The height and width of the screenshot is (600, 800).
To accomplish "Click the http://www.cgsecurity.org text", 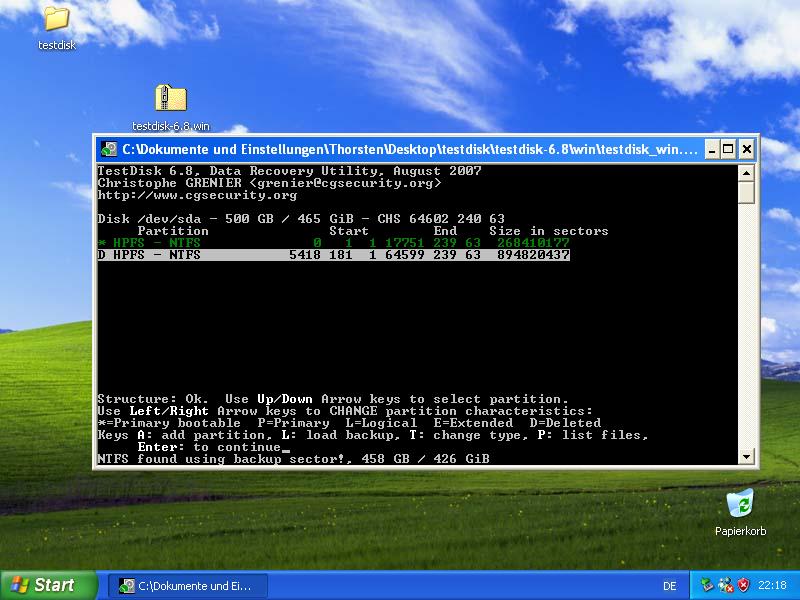I will [197, 195].
